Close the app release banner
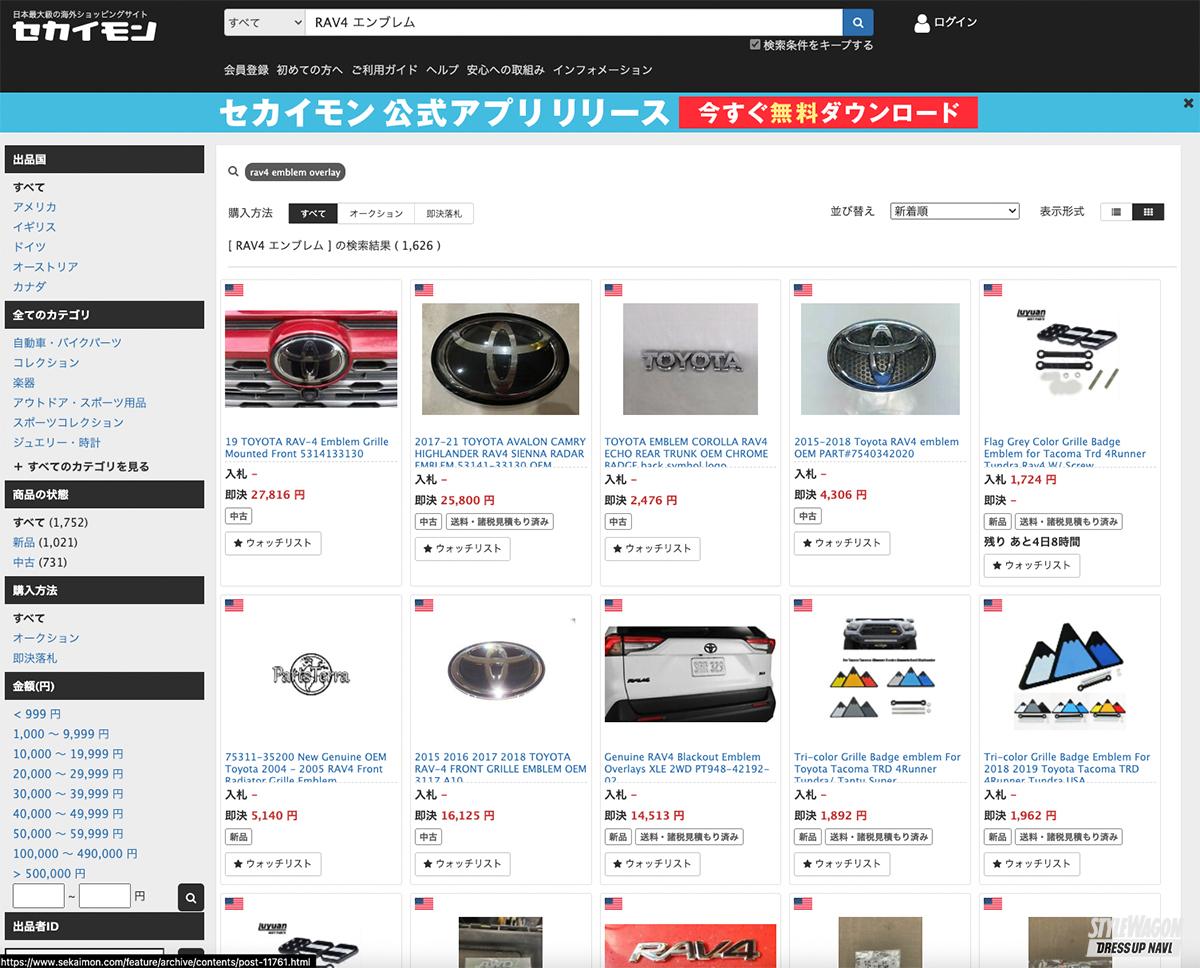Screen dimensions: 1200x968 (x=1188, y=103)
